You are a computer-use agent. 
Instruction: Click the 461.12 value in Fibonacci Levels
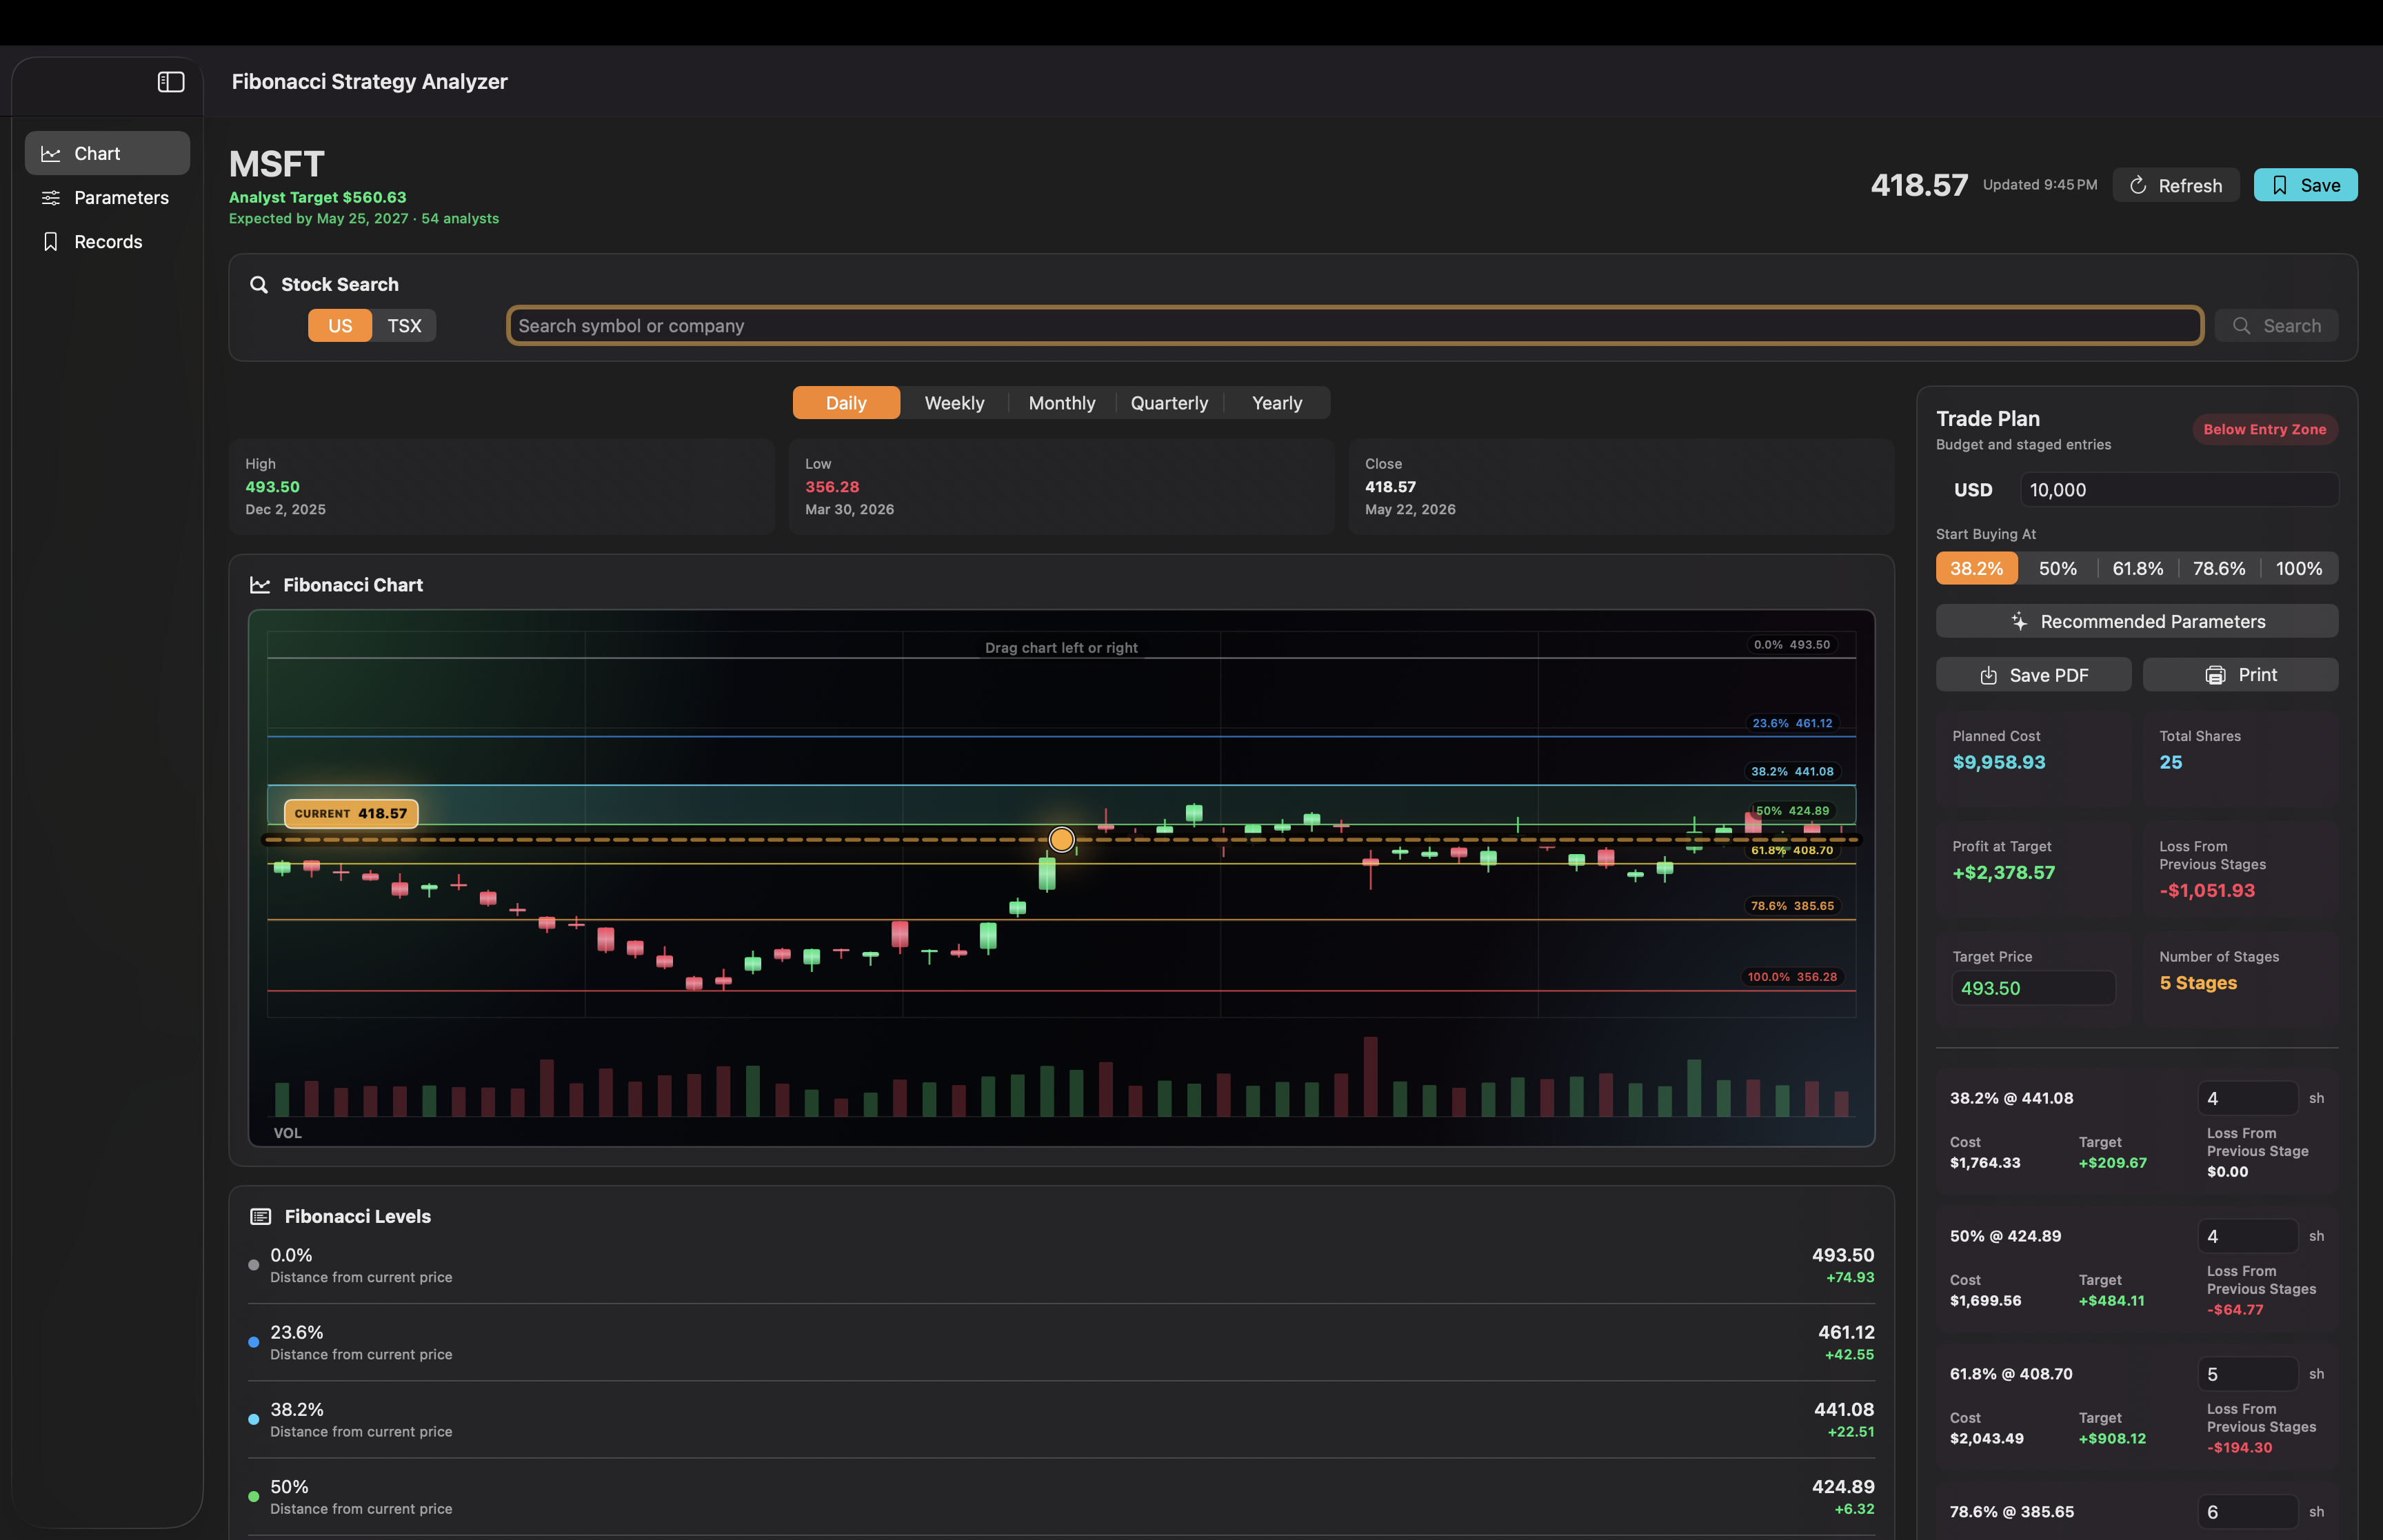(1846, 1333)
